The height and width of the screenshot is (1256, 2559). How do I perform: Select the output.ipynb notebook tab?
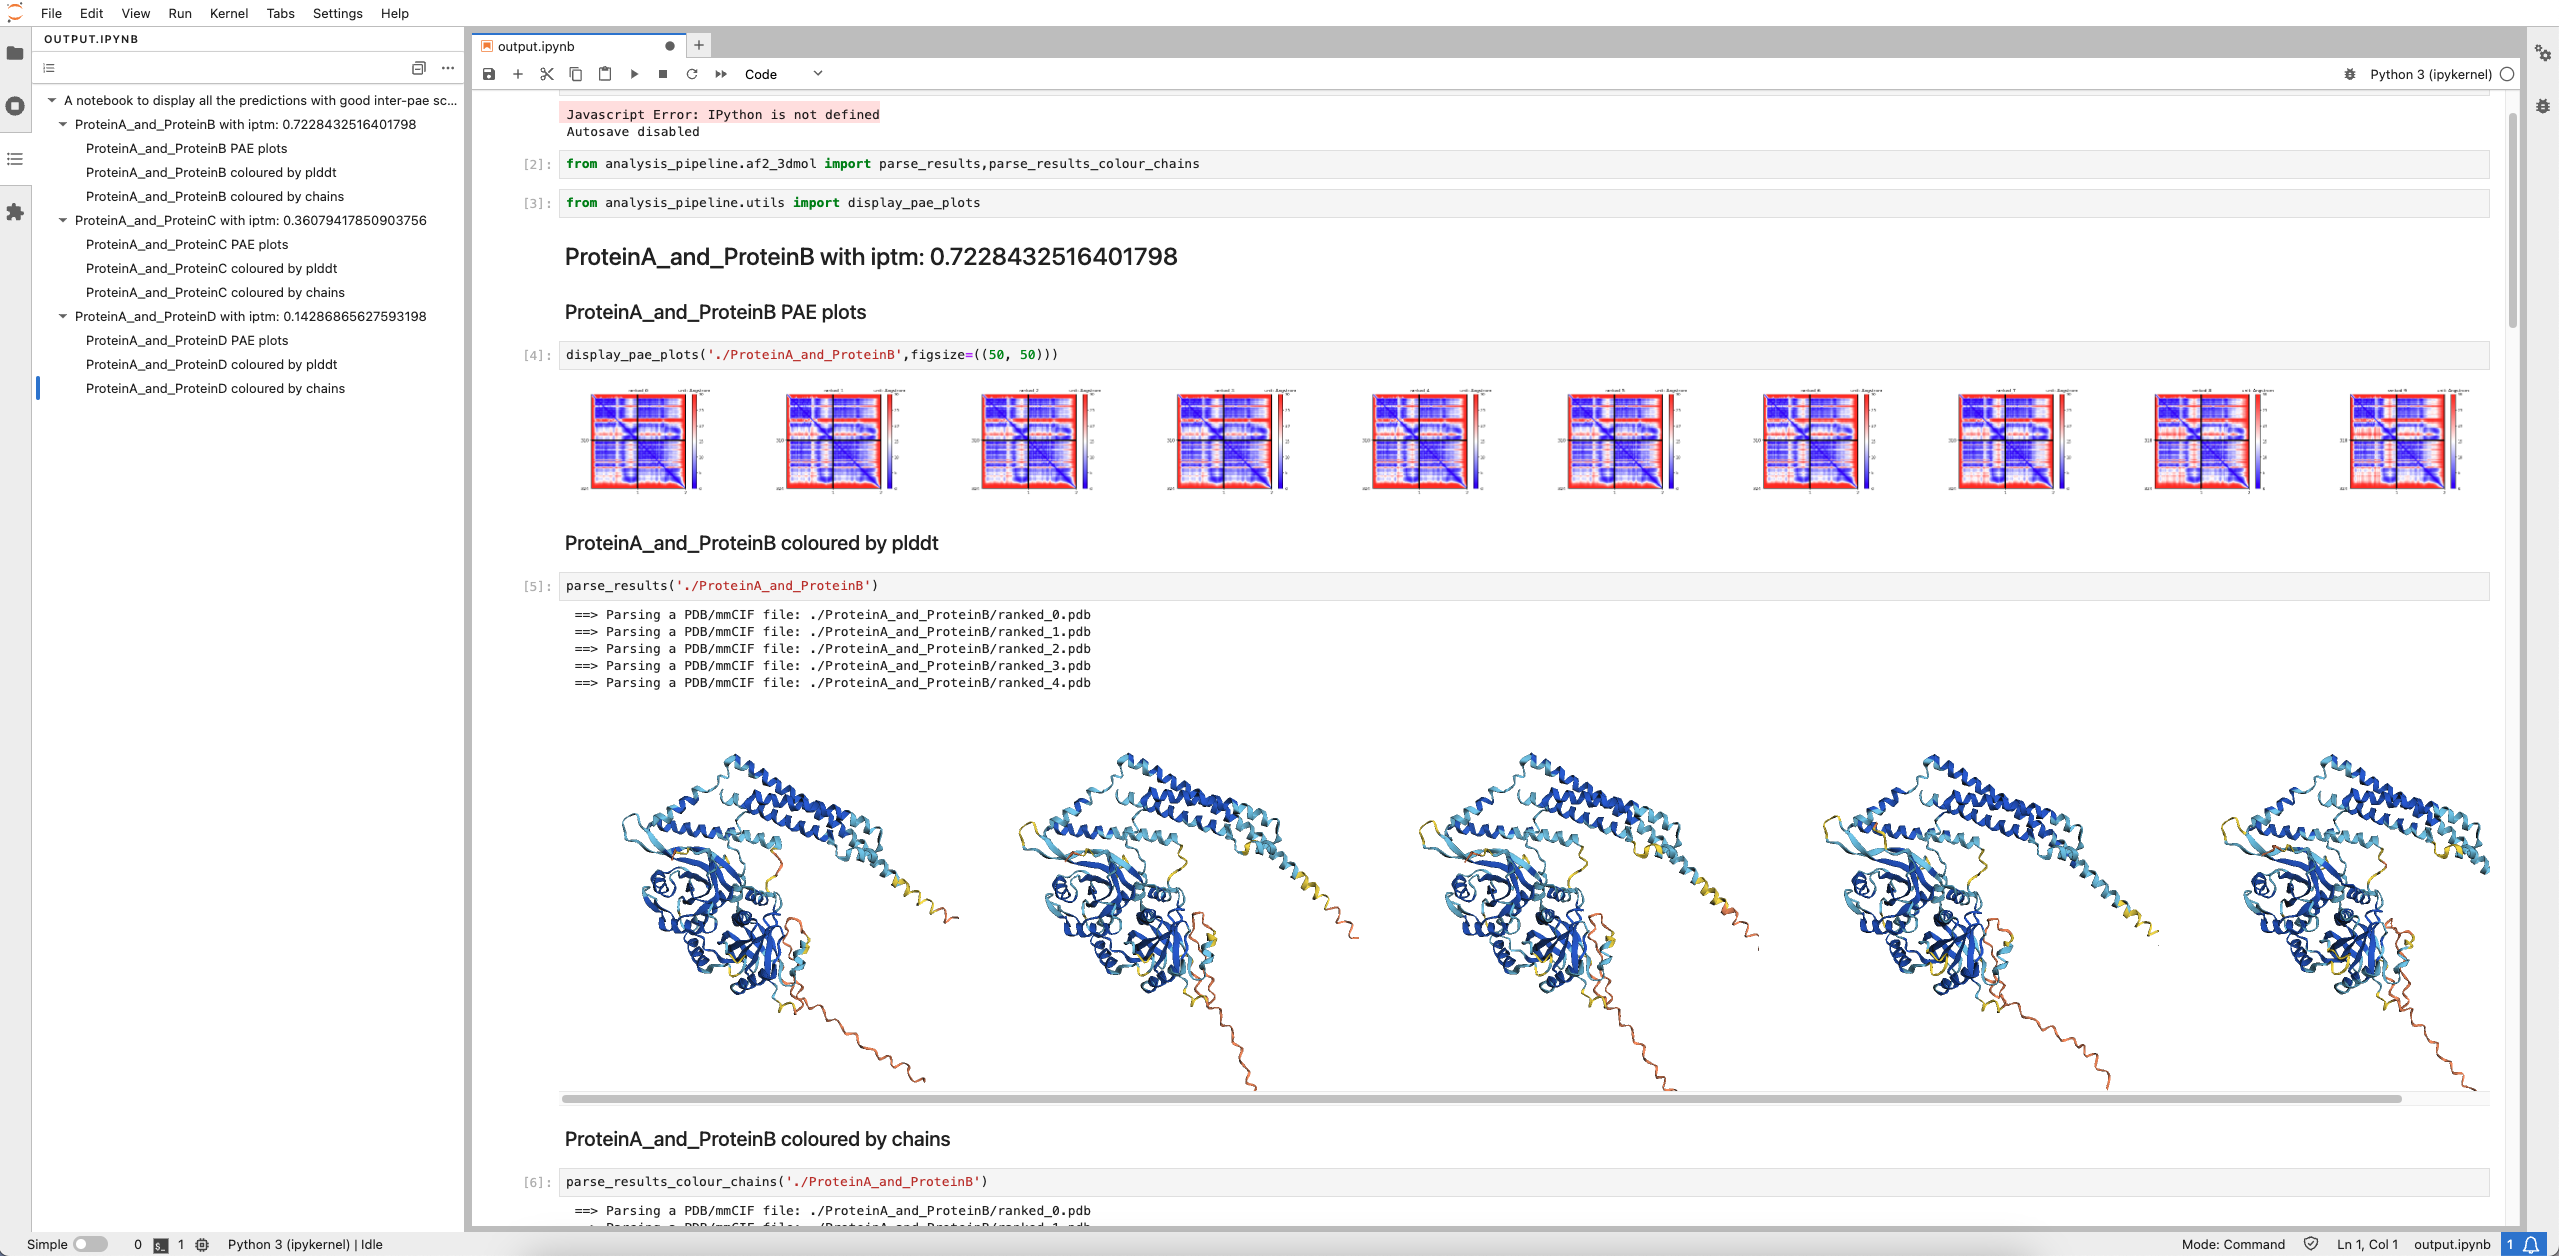(536, 46)
